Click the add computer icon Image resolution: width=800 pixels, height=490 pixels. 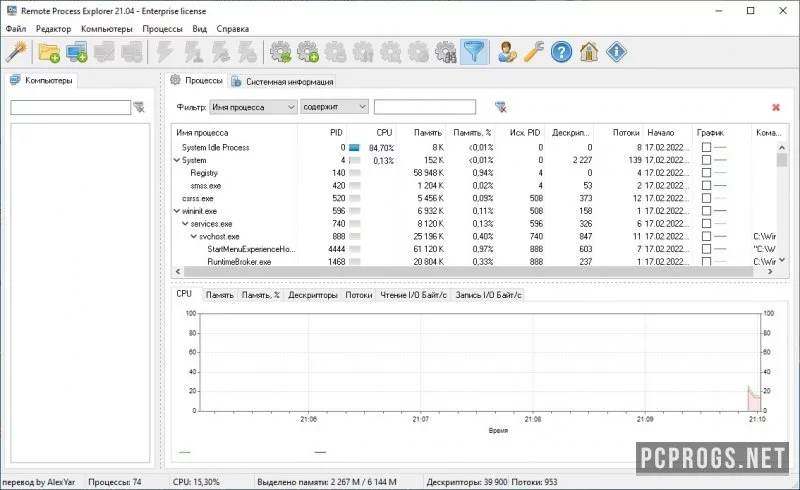77,52
